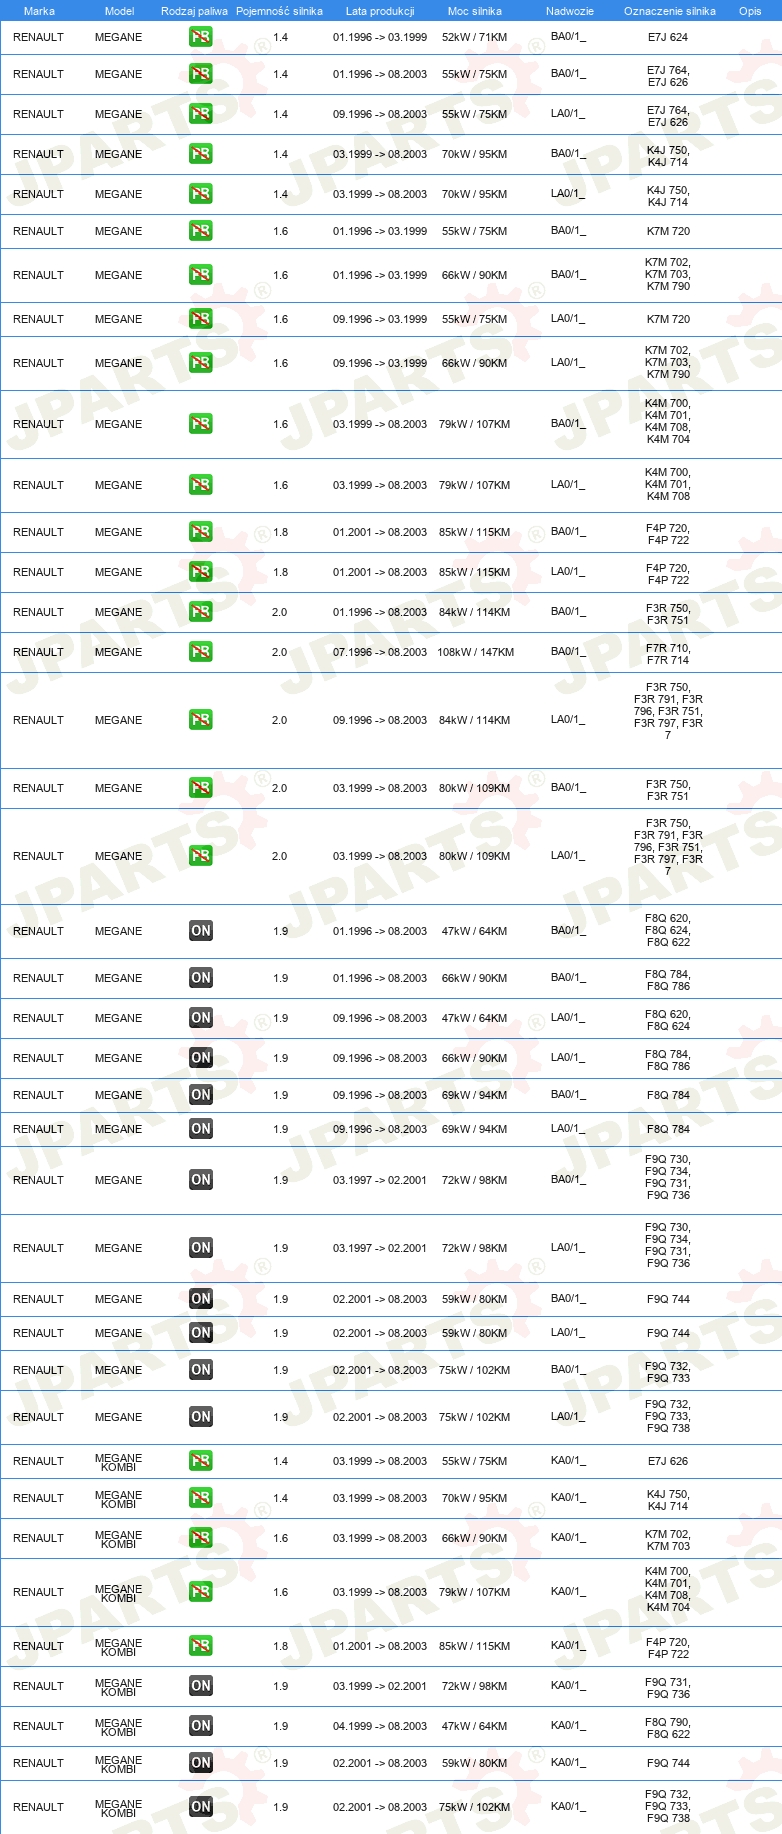The height and width of the screenshot is (1834, 782).
Task: Click the Nadwozie column header
Action: click(570, 11)
